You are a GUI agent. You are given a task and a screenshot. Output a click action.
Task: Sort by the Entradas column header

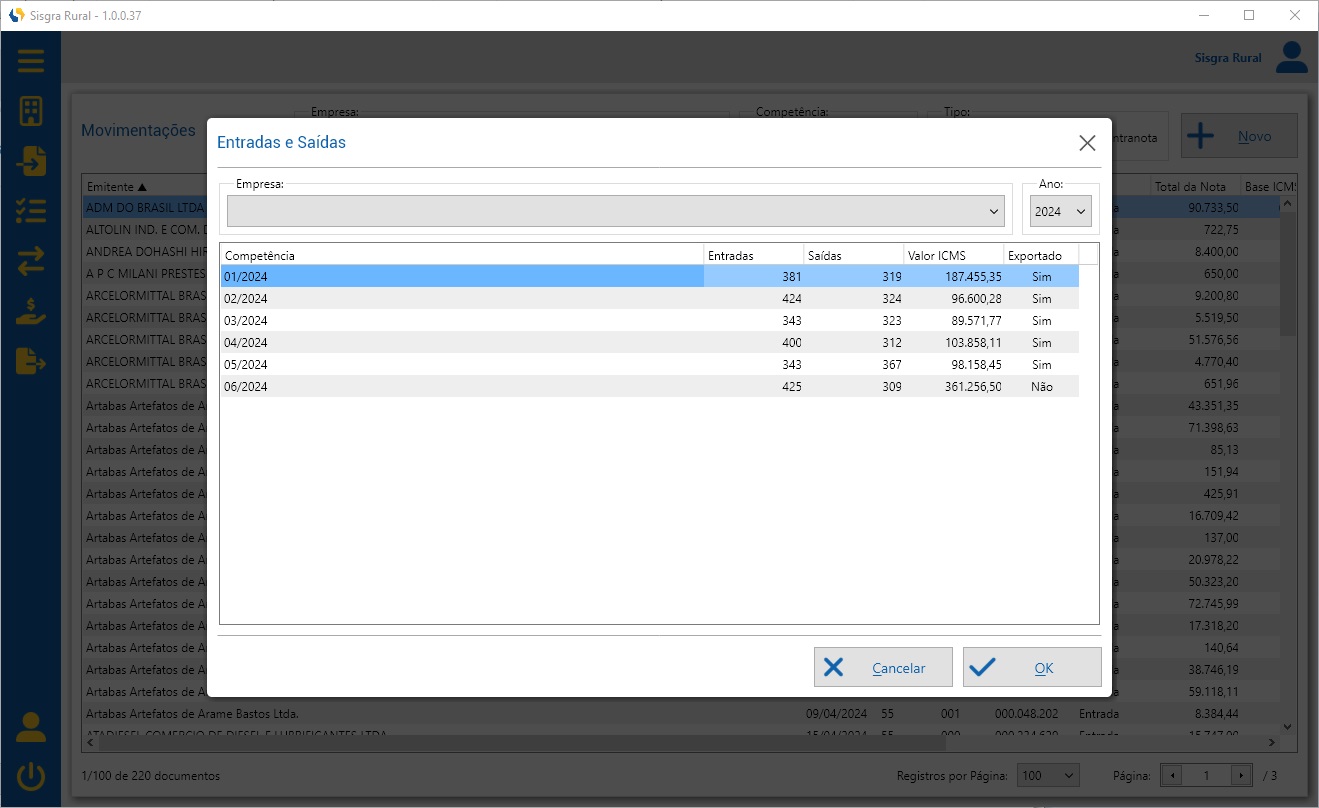(752, 255)
